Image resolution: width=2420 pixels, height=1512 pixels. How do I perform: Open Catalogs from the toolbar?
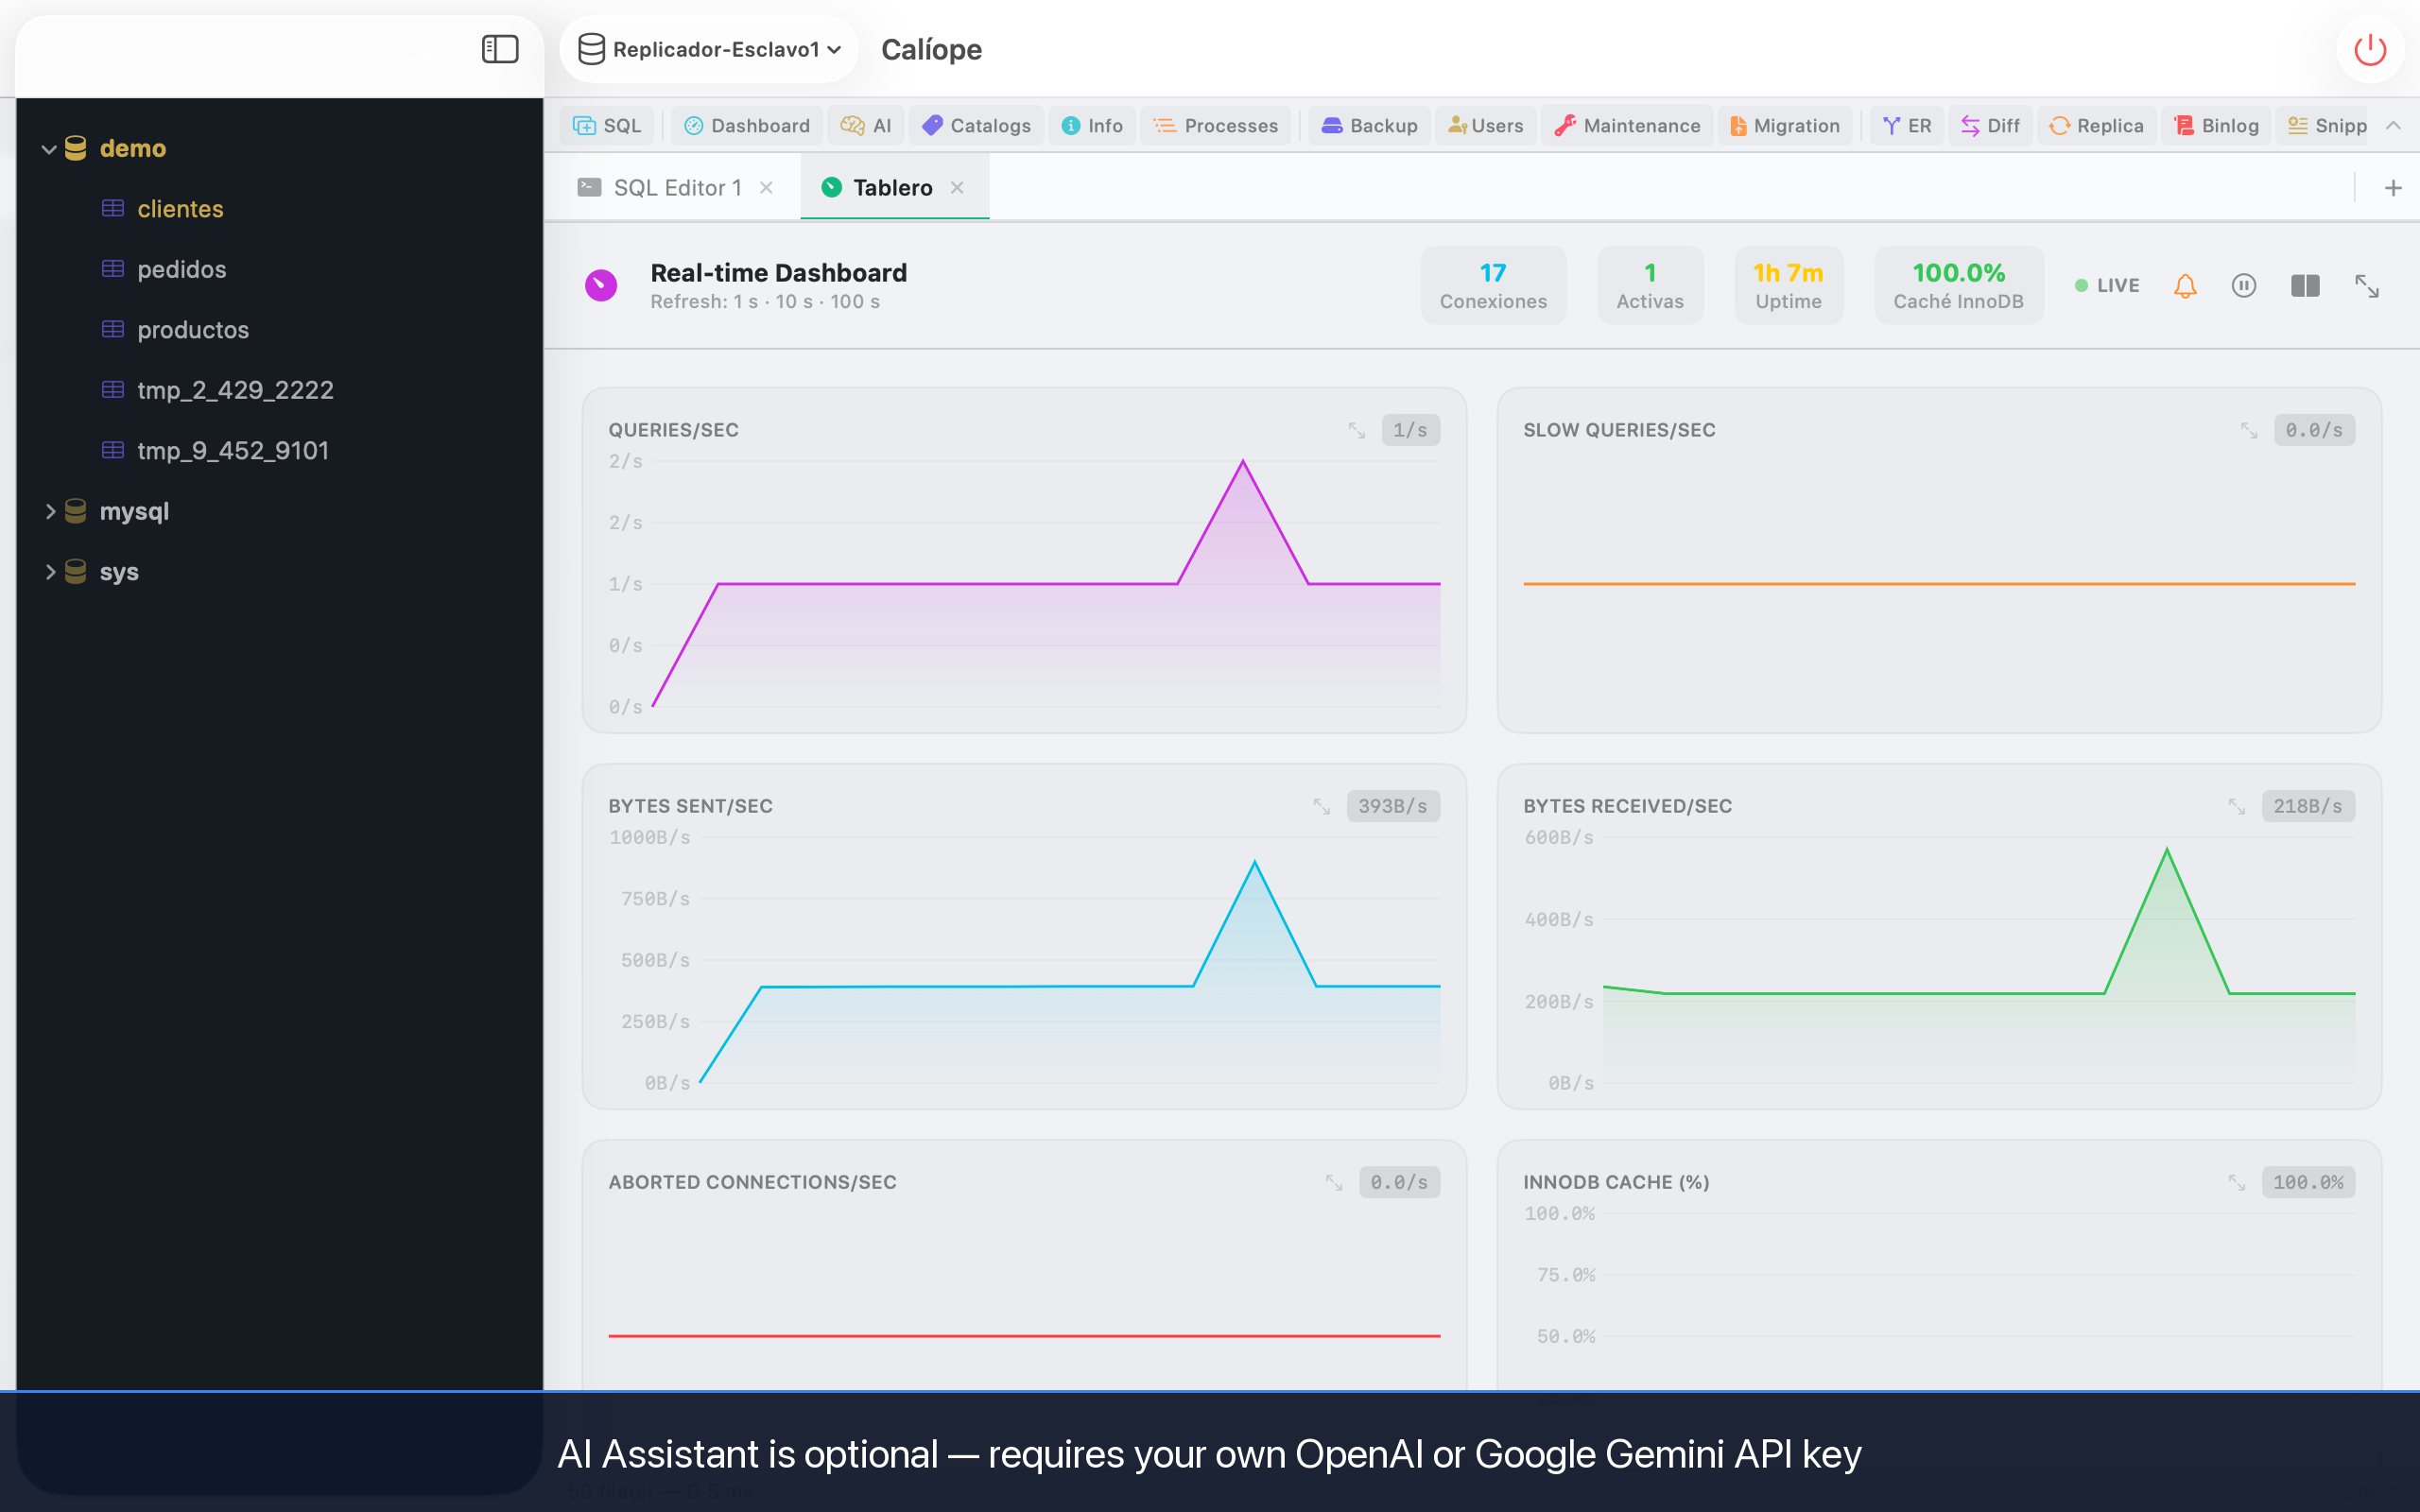pyautogui.click(x=976, y=126)
